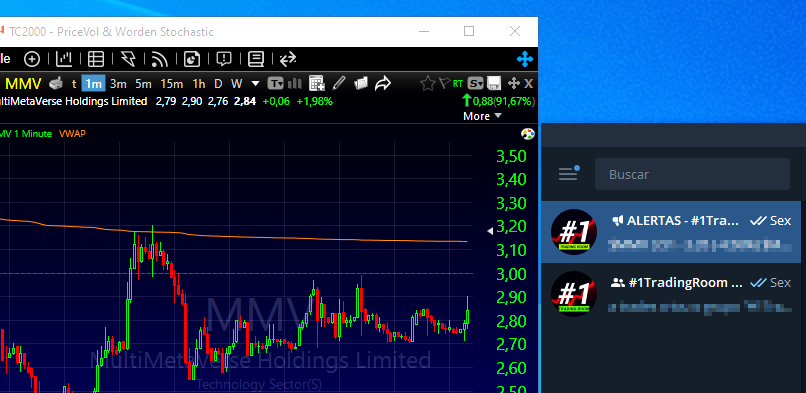The image size is (806, 393).
Task: Open the watchlist table icon
Action: [x=96, y=60]
